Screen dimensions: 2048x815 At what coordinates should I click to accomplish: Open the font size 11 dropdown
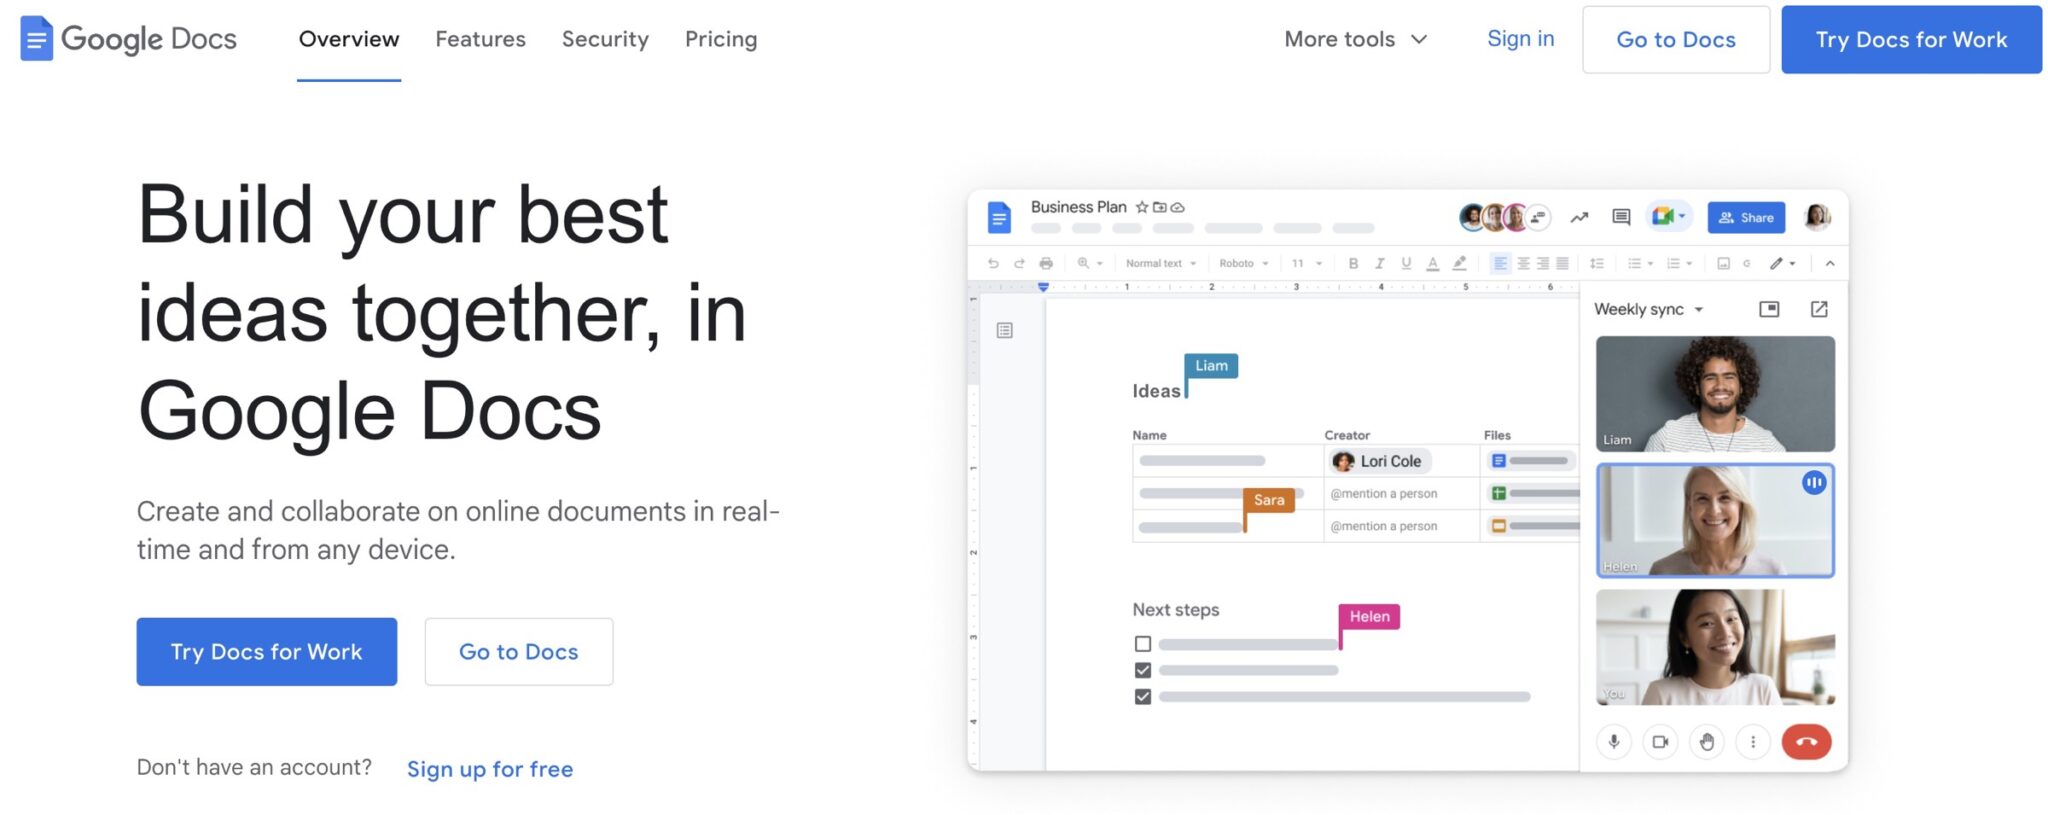[x=1306, y=264]
